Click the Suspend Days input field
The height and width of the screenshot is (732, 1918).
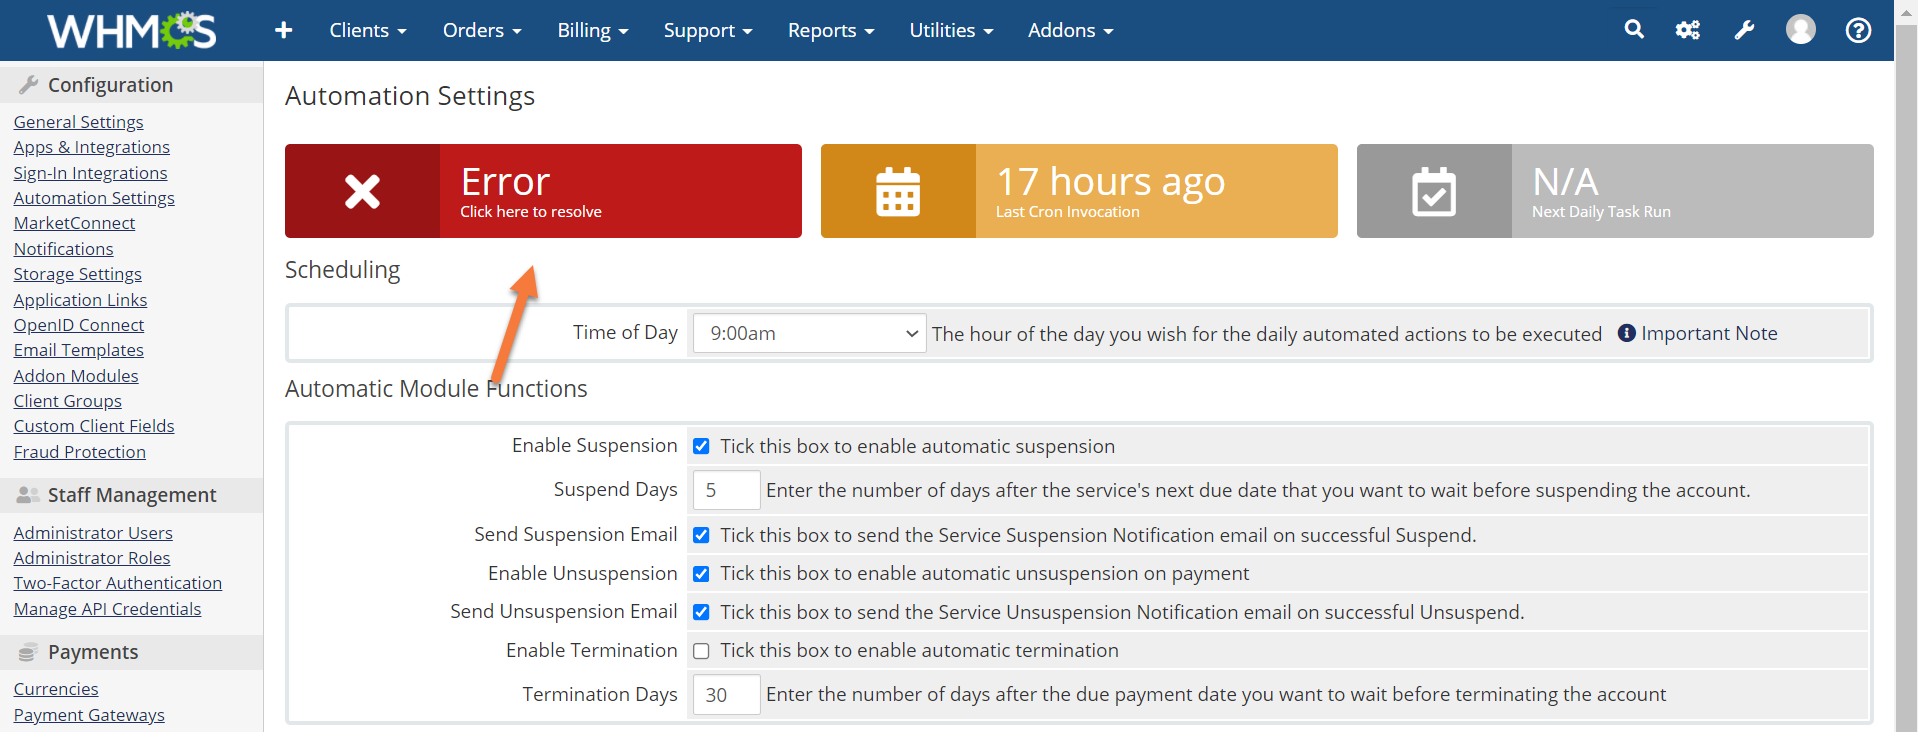[726, 490]
